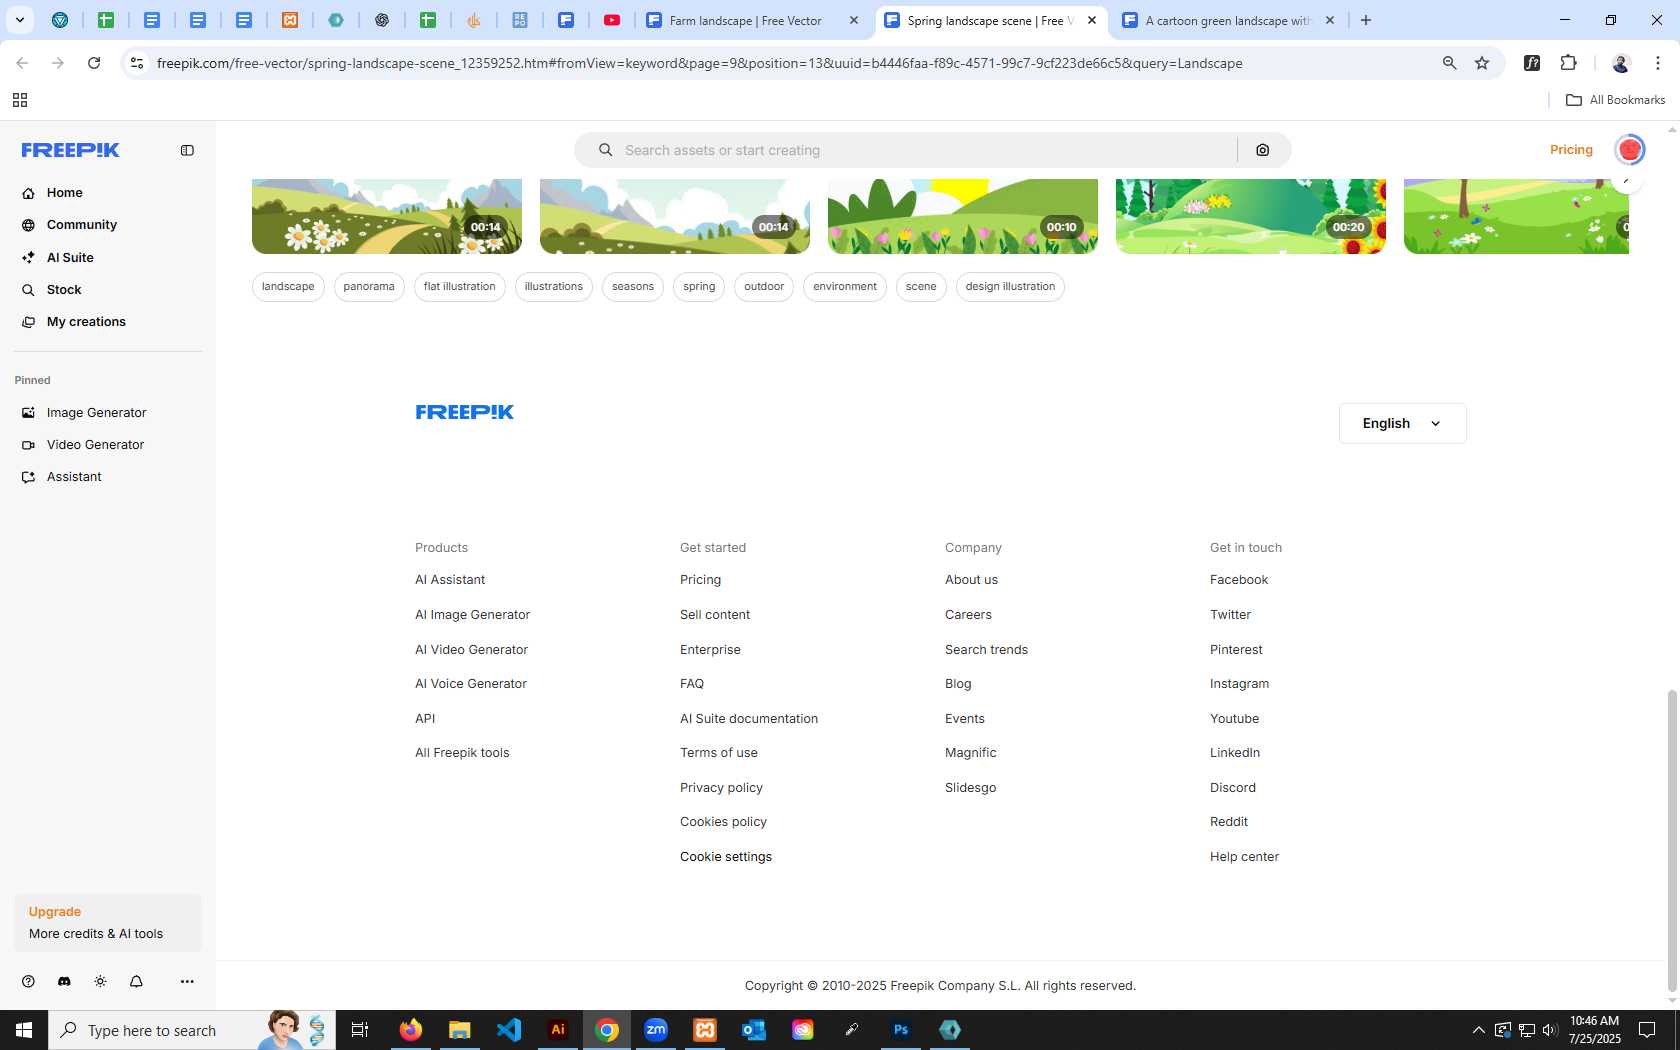Open Chrome apps grid shortcut
1680x1050 pixels.
19,100
